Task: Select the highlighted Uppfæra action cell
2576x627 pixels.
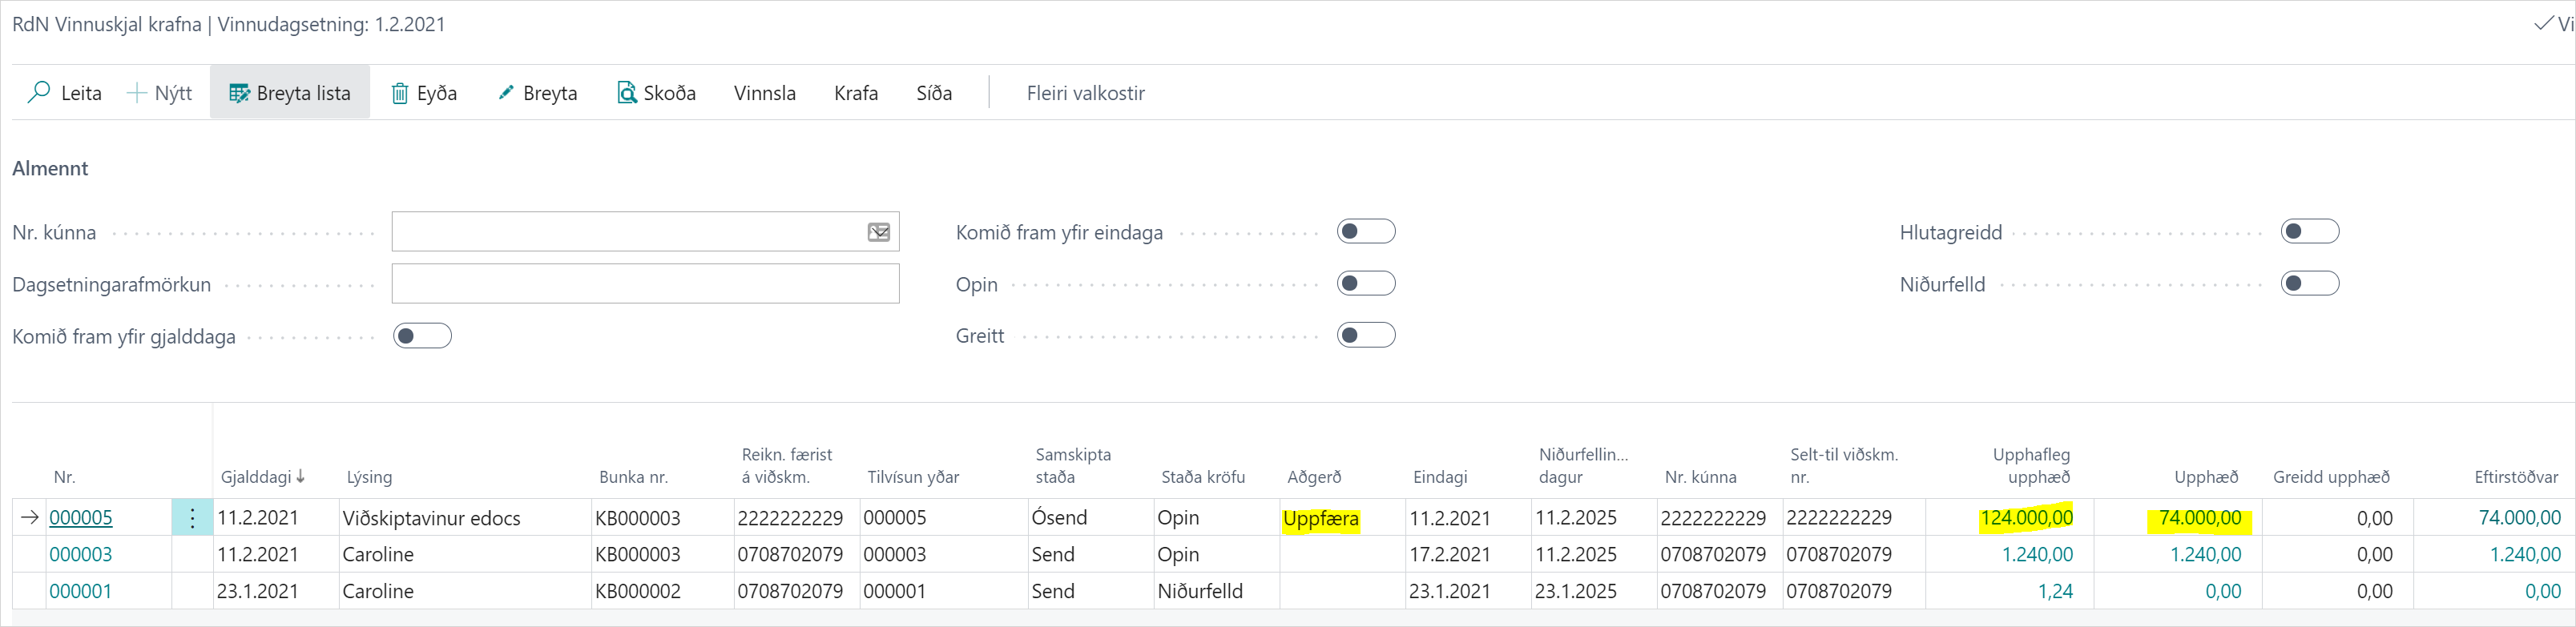Action: [x=1320, y=519]
